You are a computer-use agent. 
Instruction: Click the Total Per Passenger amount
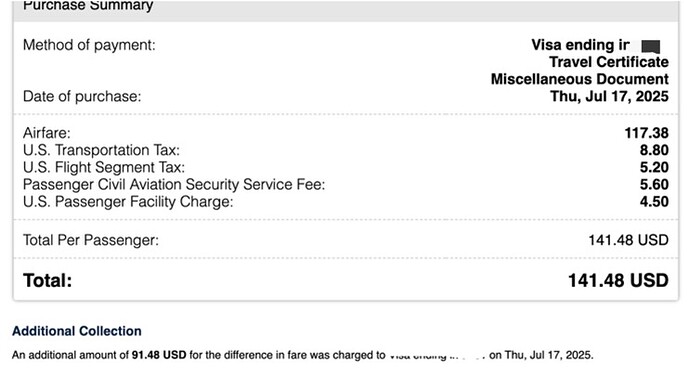pos(628,240)
